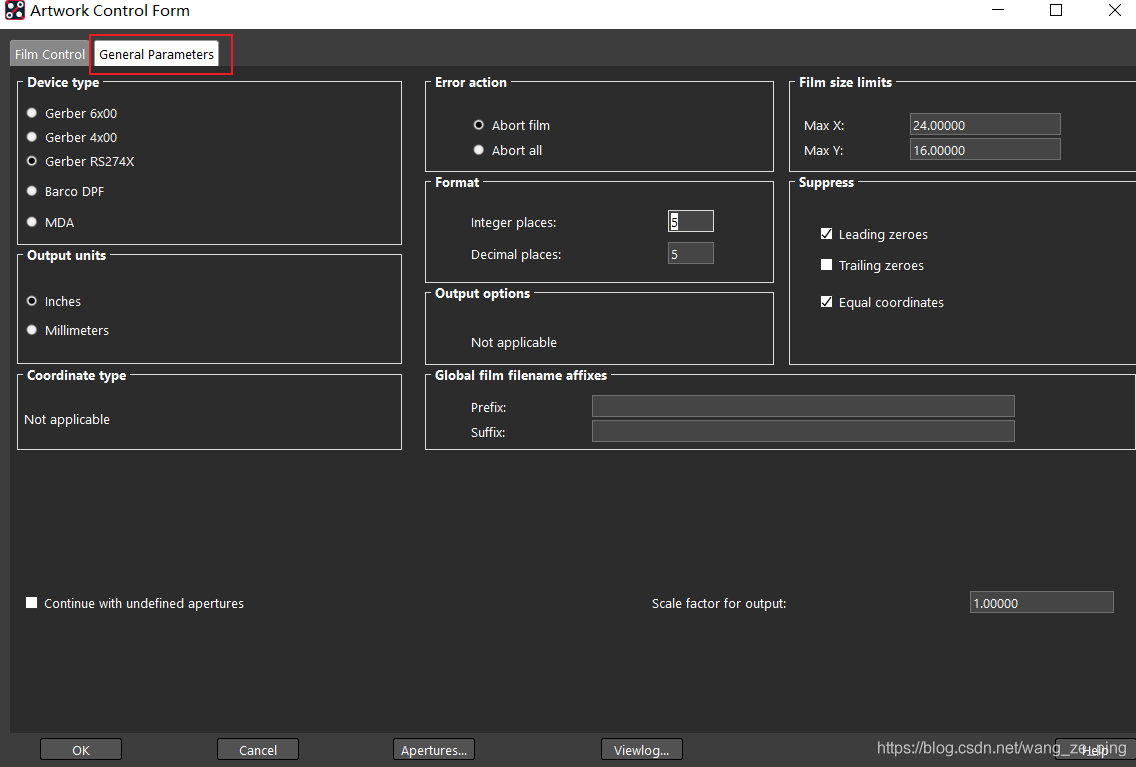Set output units to Millimeters

pyautogui.click(x=32, y=330)
